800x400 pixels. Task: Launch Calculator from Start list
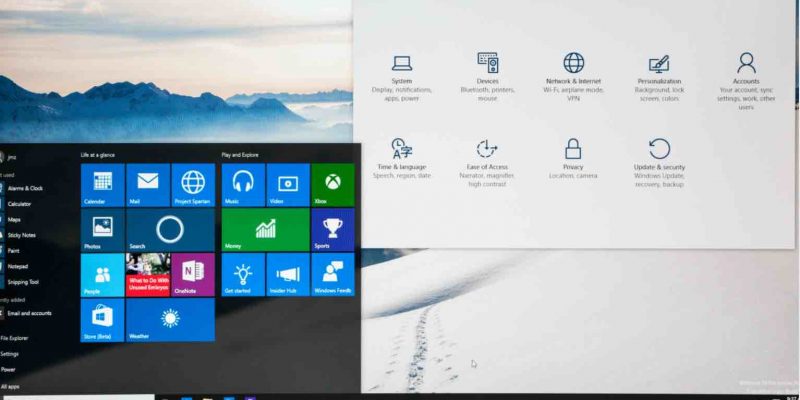pos(17,204)
